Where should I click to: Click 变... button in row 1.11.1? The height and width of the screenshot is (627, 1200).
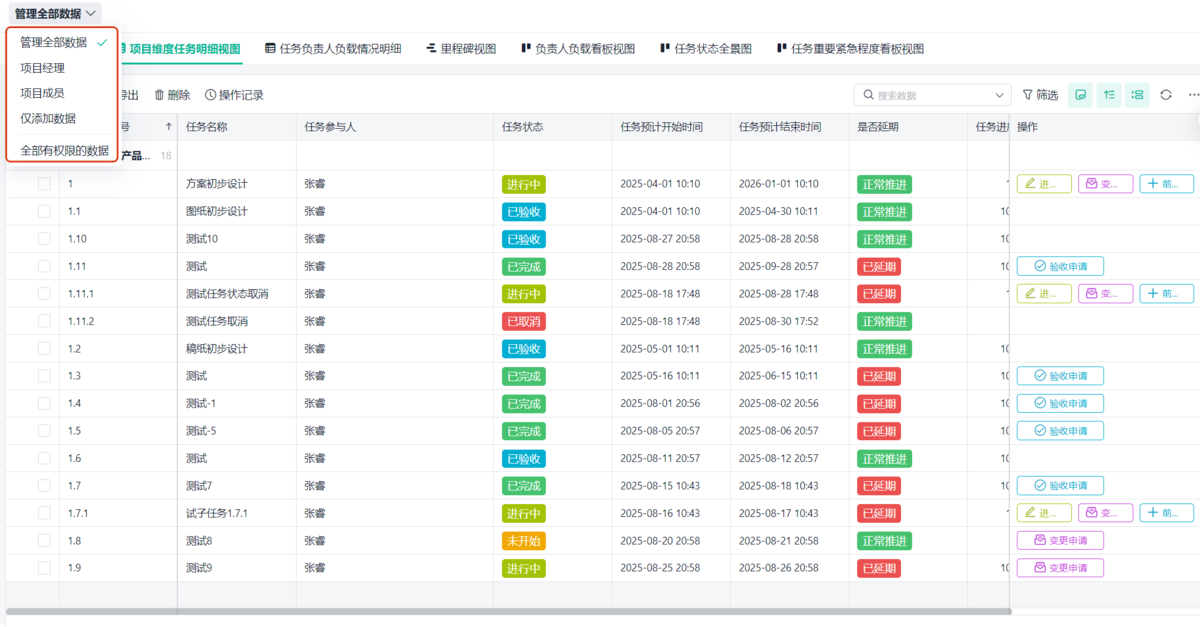[x=1106, y=294]
